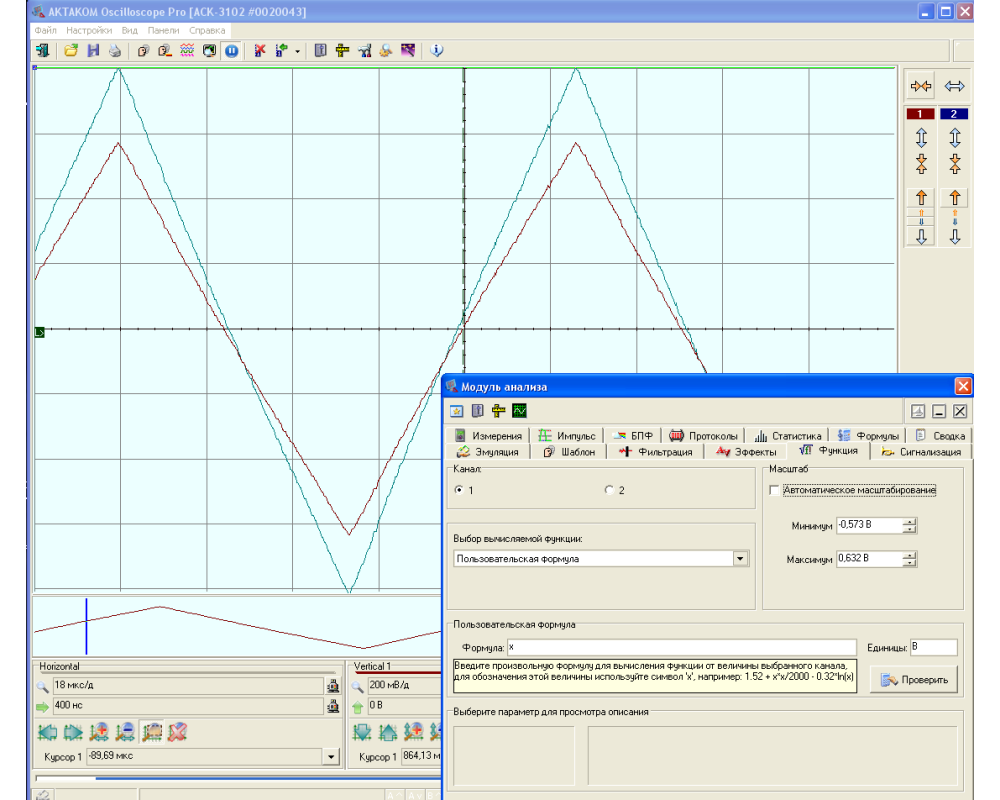Click the pause acquisition icon in toolbar
Image resolution: width=1000 pixels, height=800 pixels.
coord(231,50)
